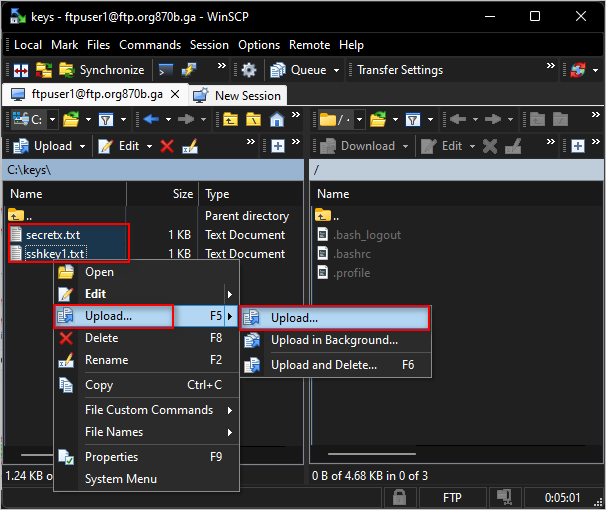Open the Options menu
Viewport: 606px width, 510px height.
tap(259, 45)
